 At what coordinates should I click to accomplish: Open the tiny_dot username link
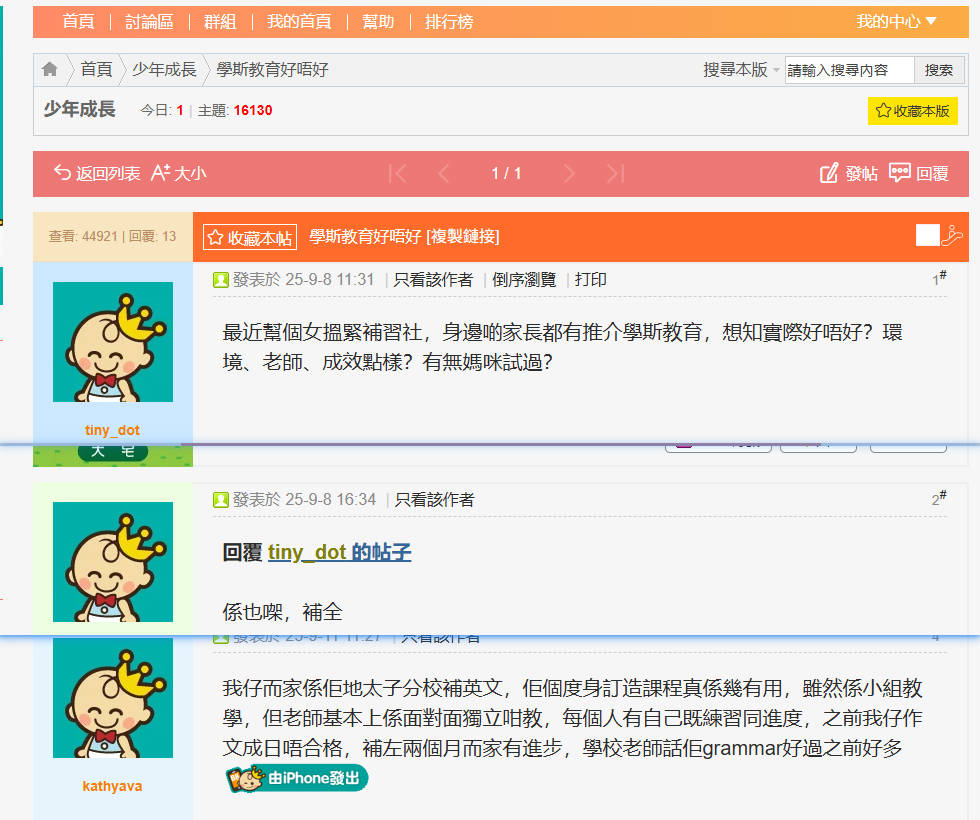point(112,430)
